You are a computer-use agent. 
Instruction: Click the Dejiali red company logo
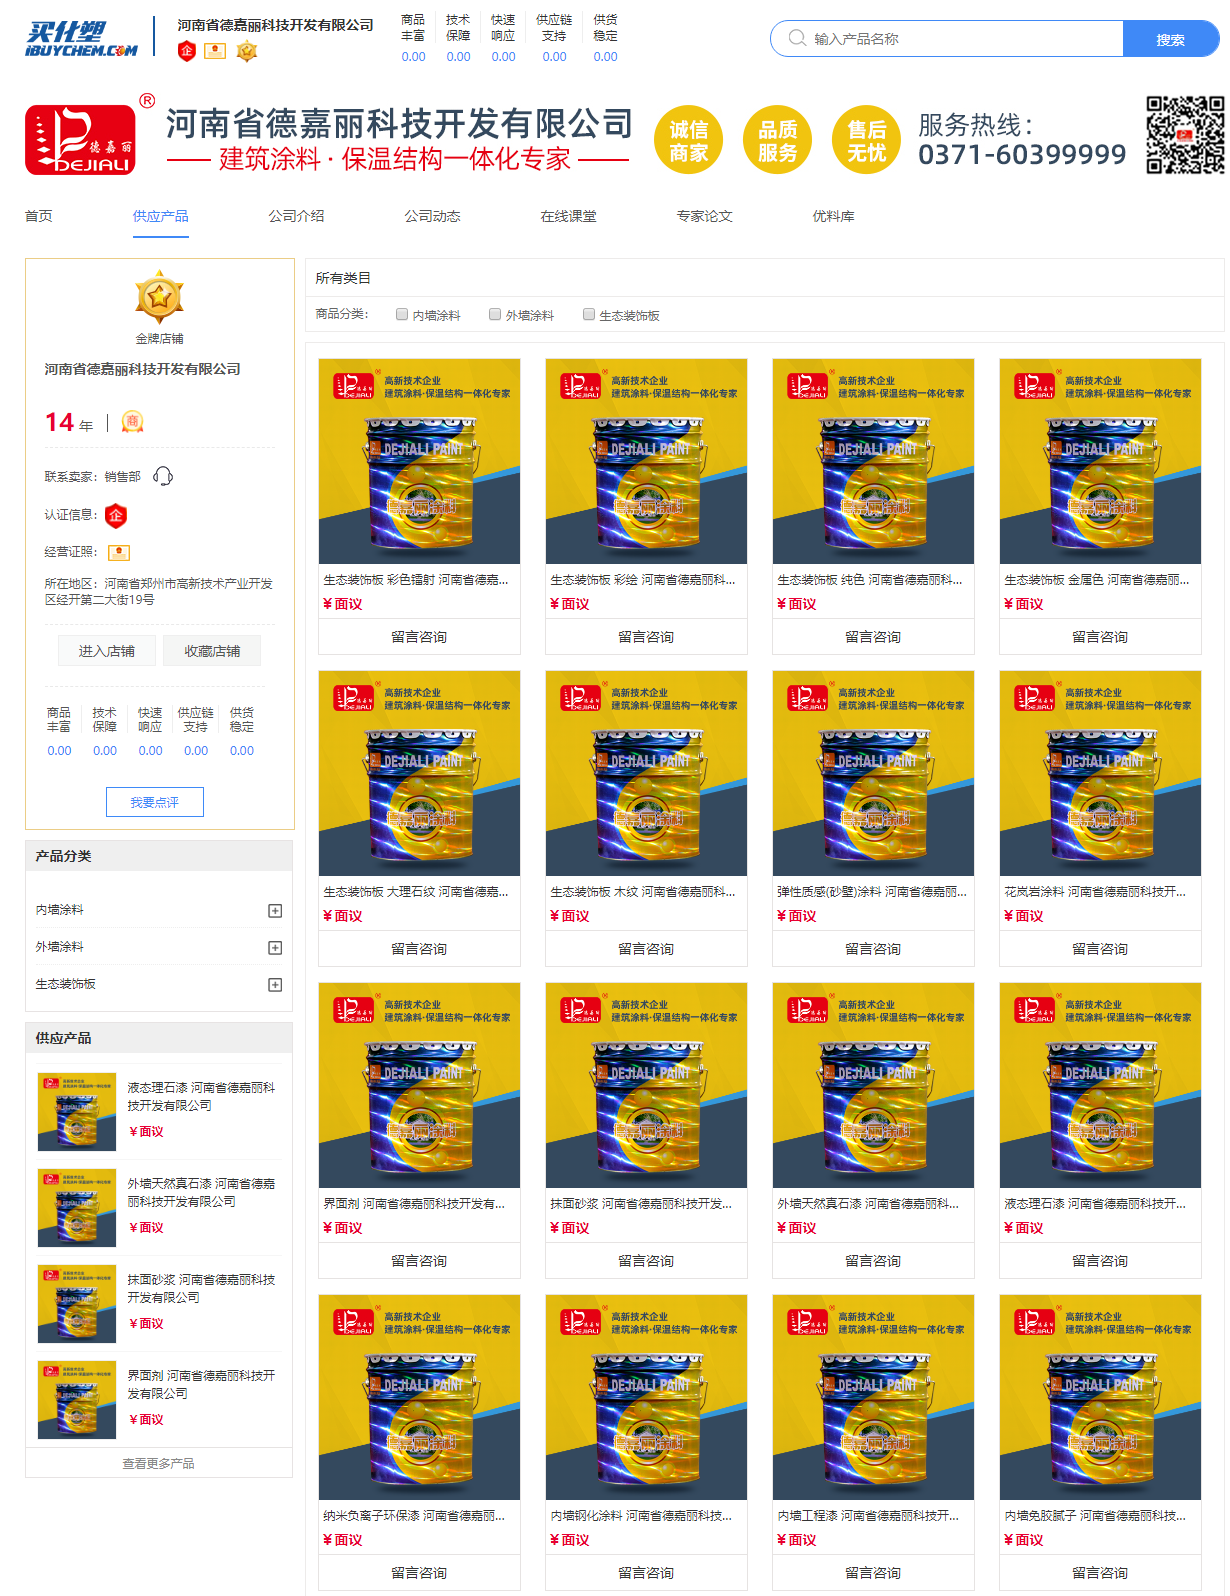click(x=80, y=139)
